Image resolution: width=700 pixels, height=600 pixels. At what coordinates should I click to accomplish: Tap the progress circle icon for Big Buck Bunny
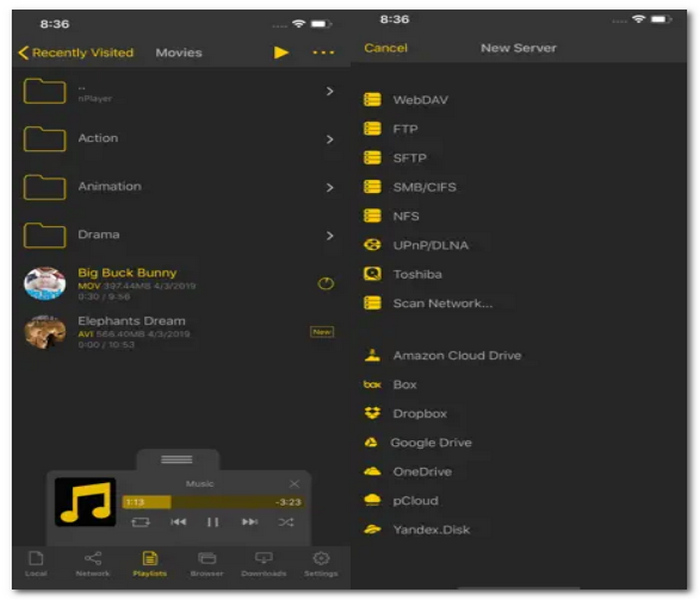[x=325, y=283]
